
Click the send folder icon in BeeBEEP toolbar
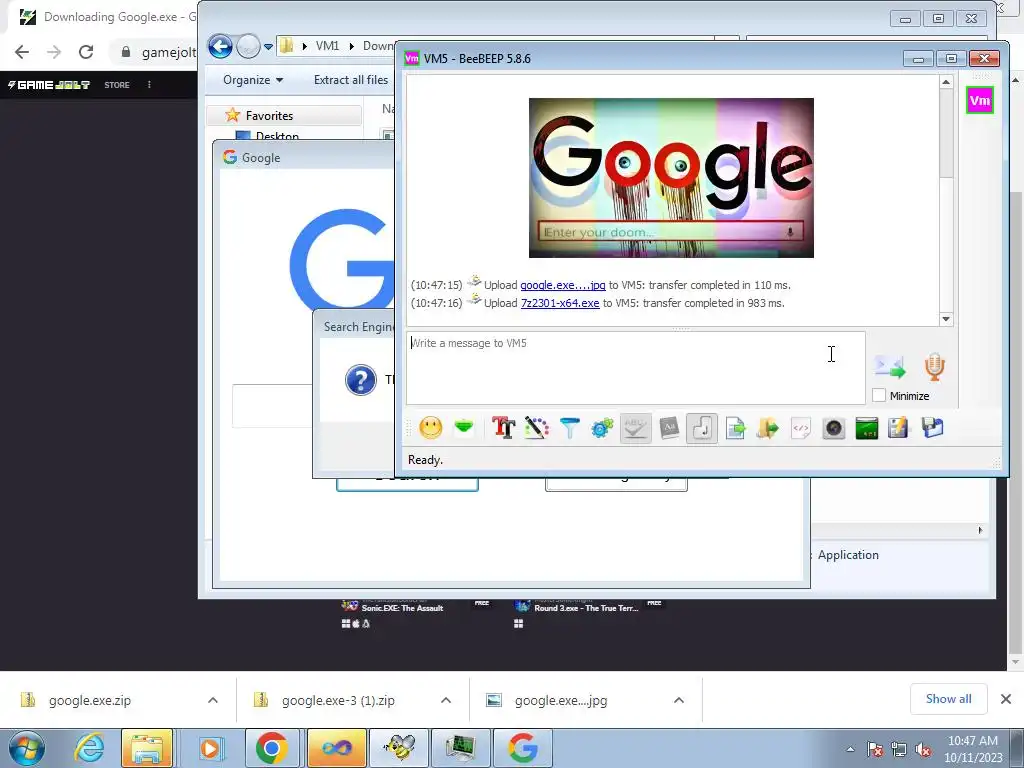coord(768,428)
